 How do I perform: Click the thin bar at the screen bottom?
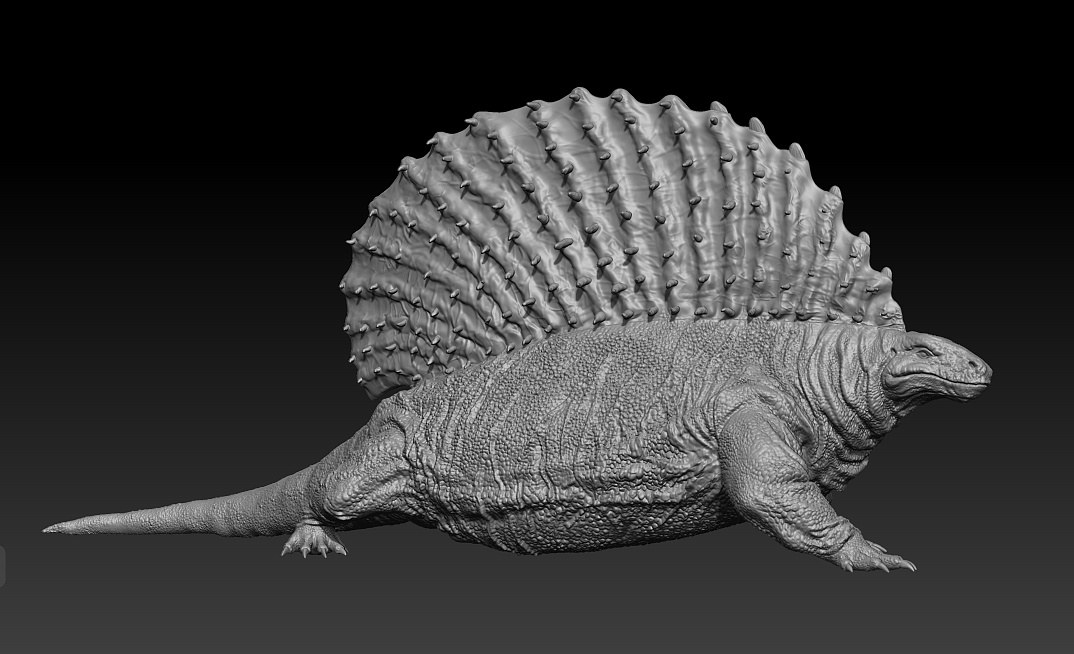(537, 650)
